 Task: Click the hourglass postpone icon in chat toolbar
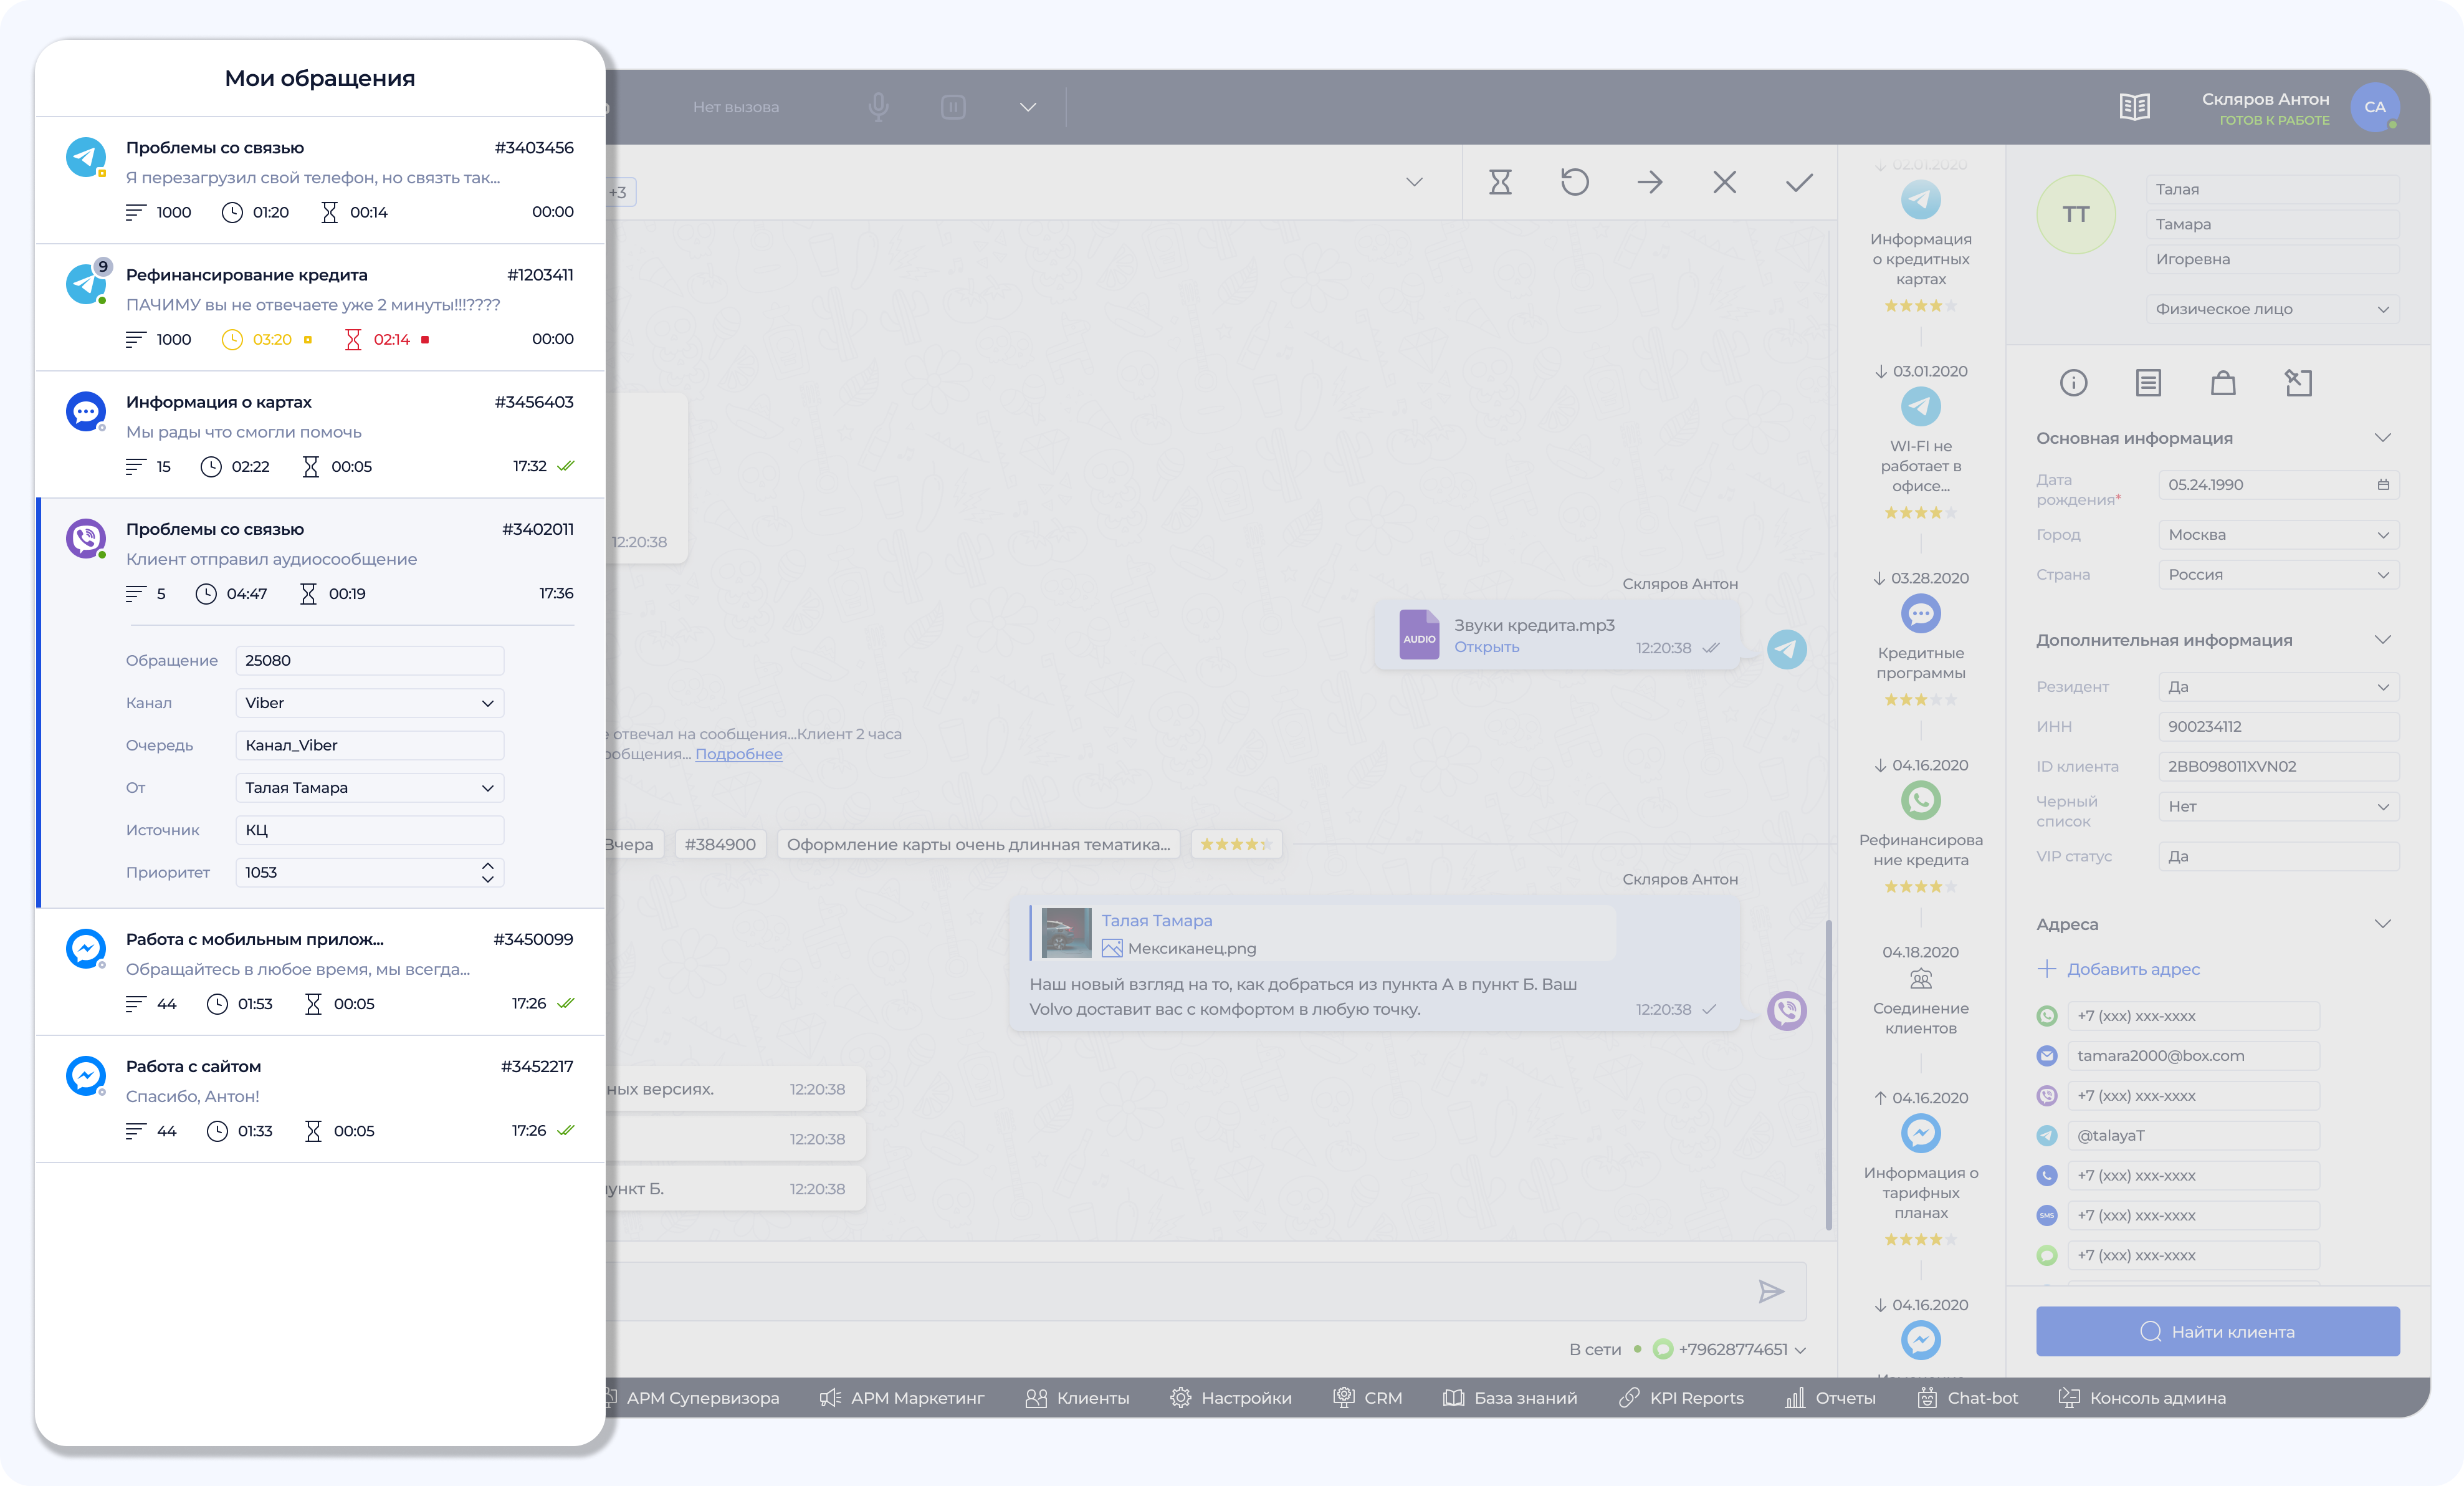(1500, 182)
